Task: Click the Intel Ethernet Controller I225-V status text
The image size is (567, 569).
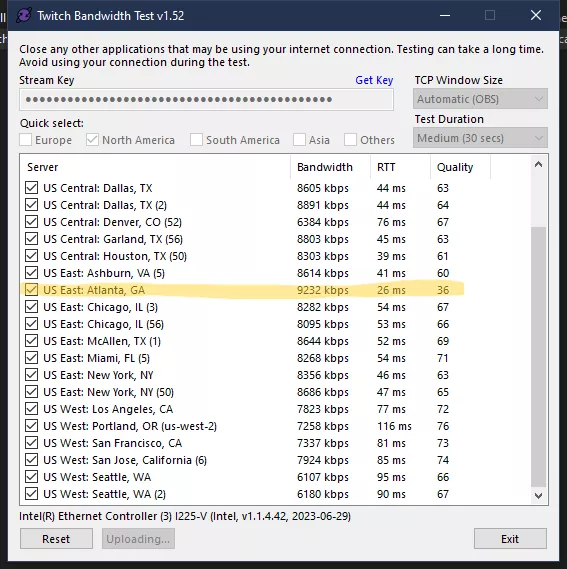Action: 185,516
